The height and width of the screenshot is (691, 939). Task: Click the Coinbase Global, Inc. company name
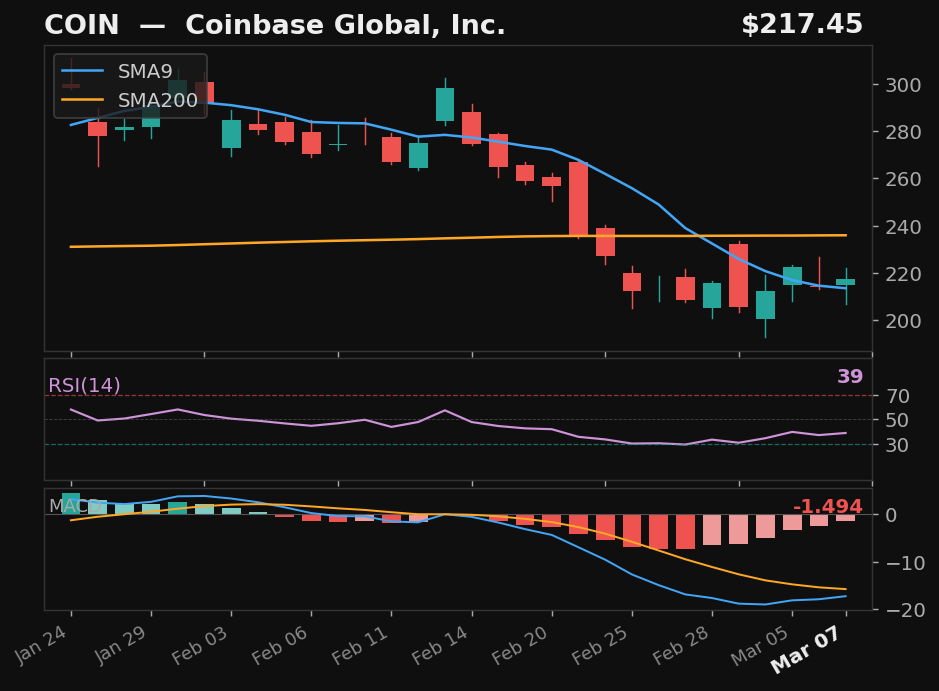tap(346, 25)
